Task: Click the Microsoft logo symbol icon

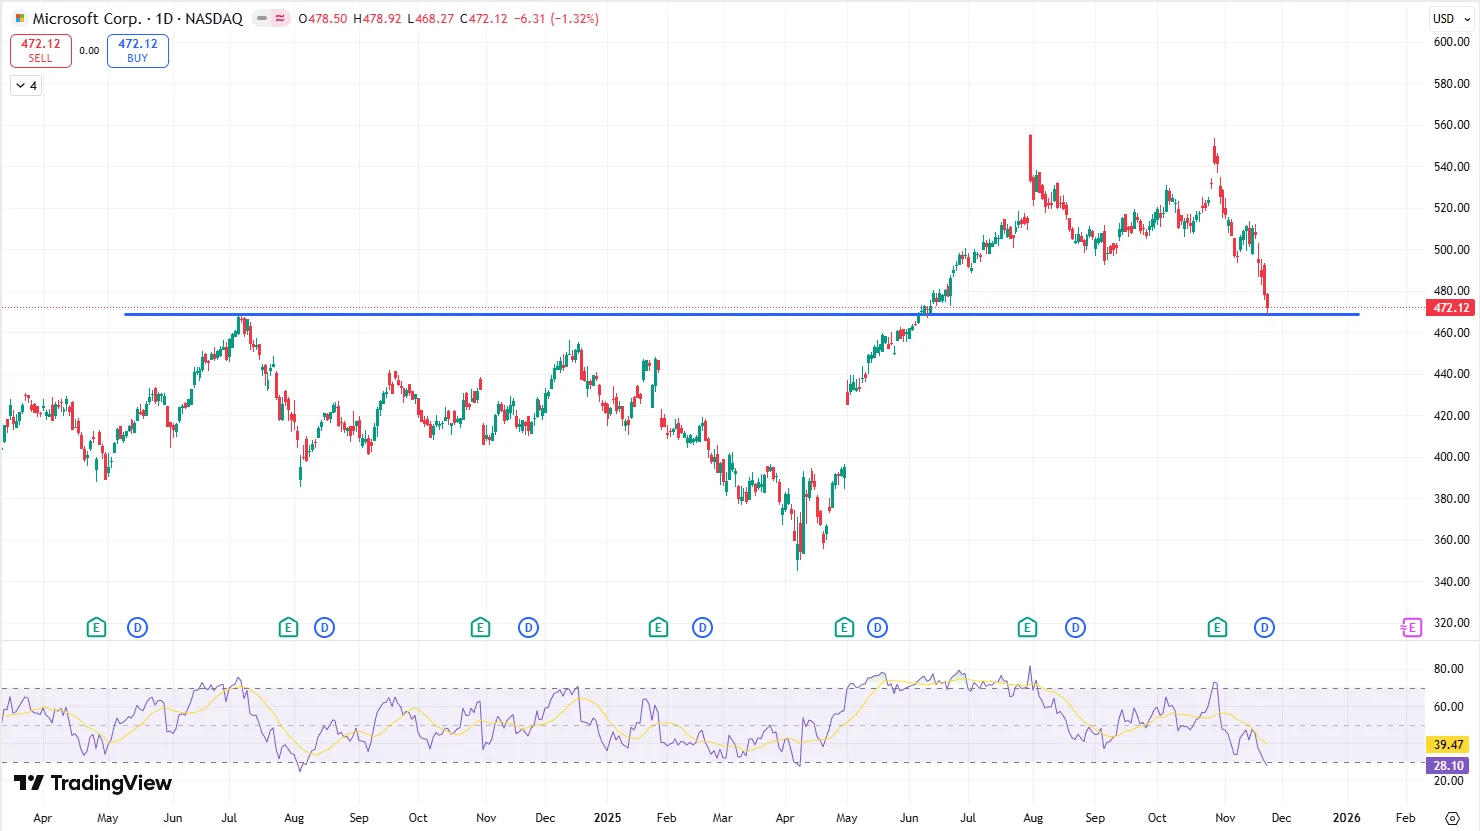Action: [x=20, y=18]
